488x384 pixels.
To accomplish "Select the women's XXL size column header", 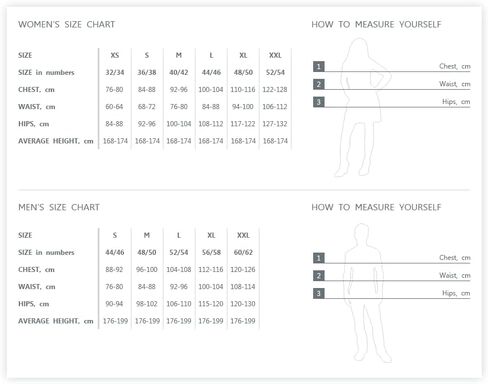I will coord(275,55).
